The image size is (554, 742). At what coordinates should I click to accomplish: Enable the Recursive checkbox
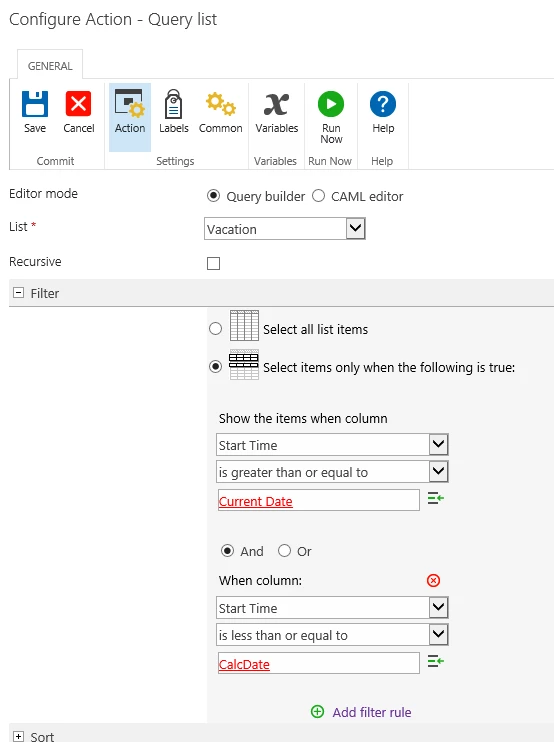pyautogui.click(x=213, y=263)
